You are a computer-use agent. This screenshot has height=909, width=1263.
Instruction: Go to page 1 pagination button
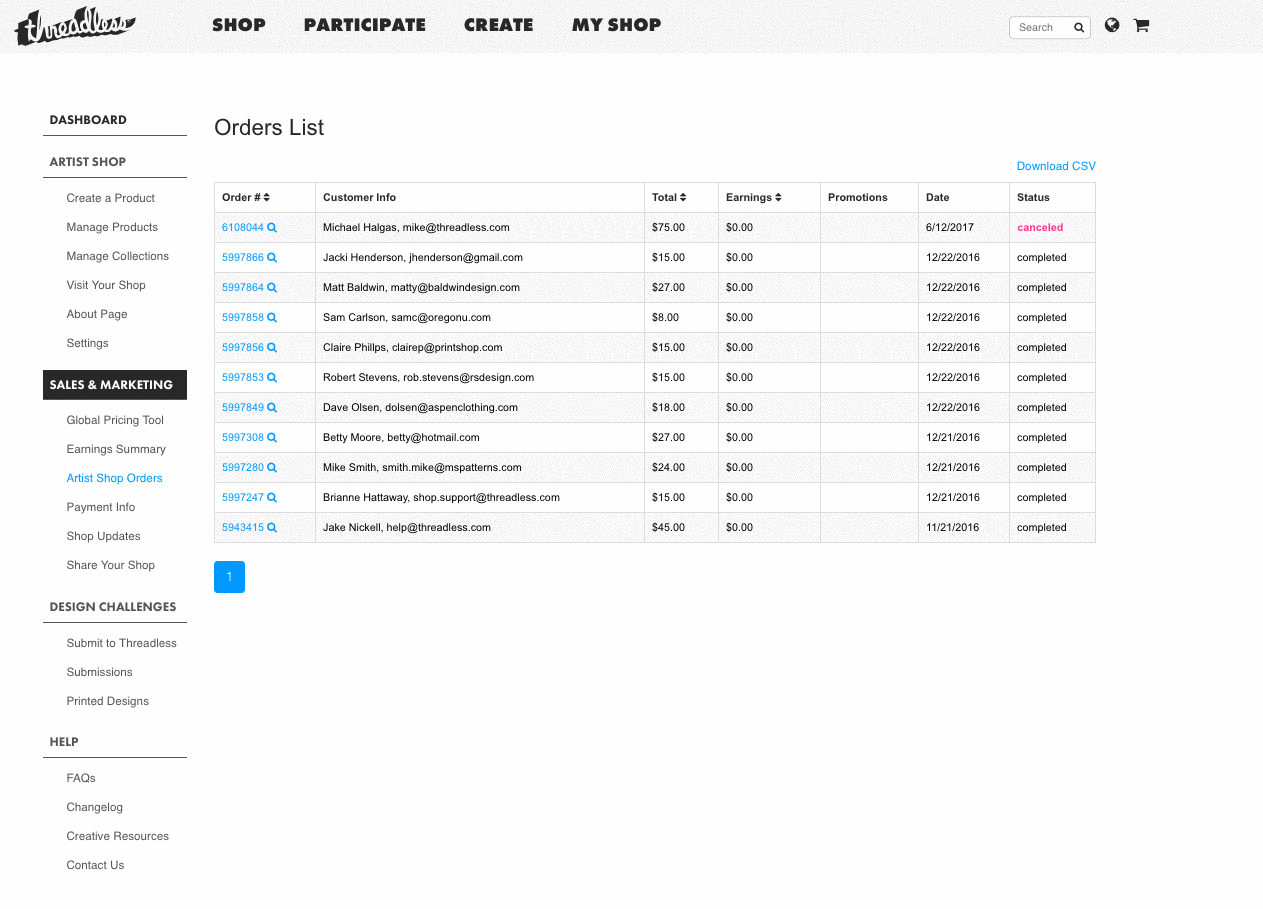point(229,577)
